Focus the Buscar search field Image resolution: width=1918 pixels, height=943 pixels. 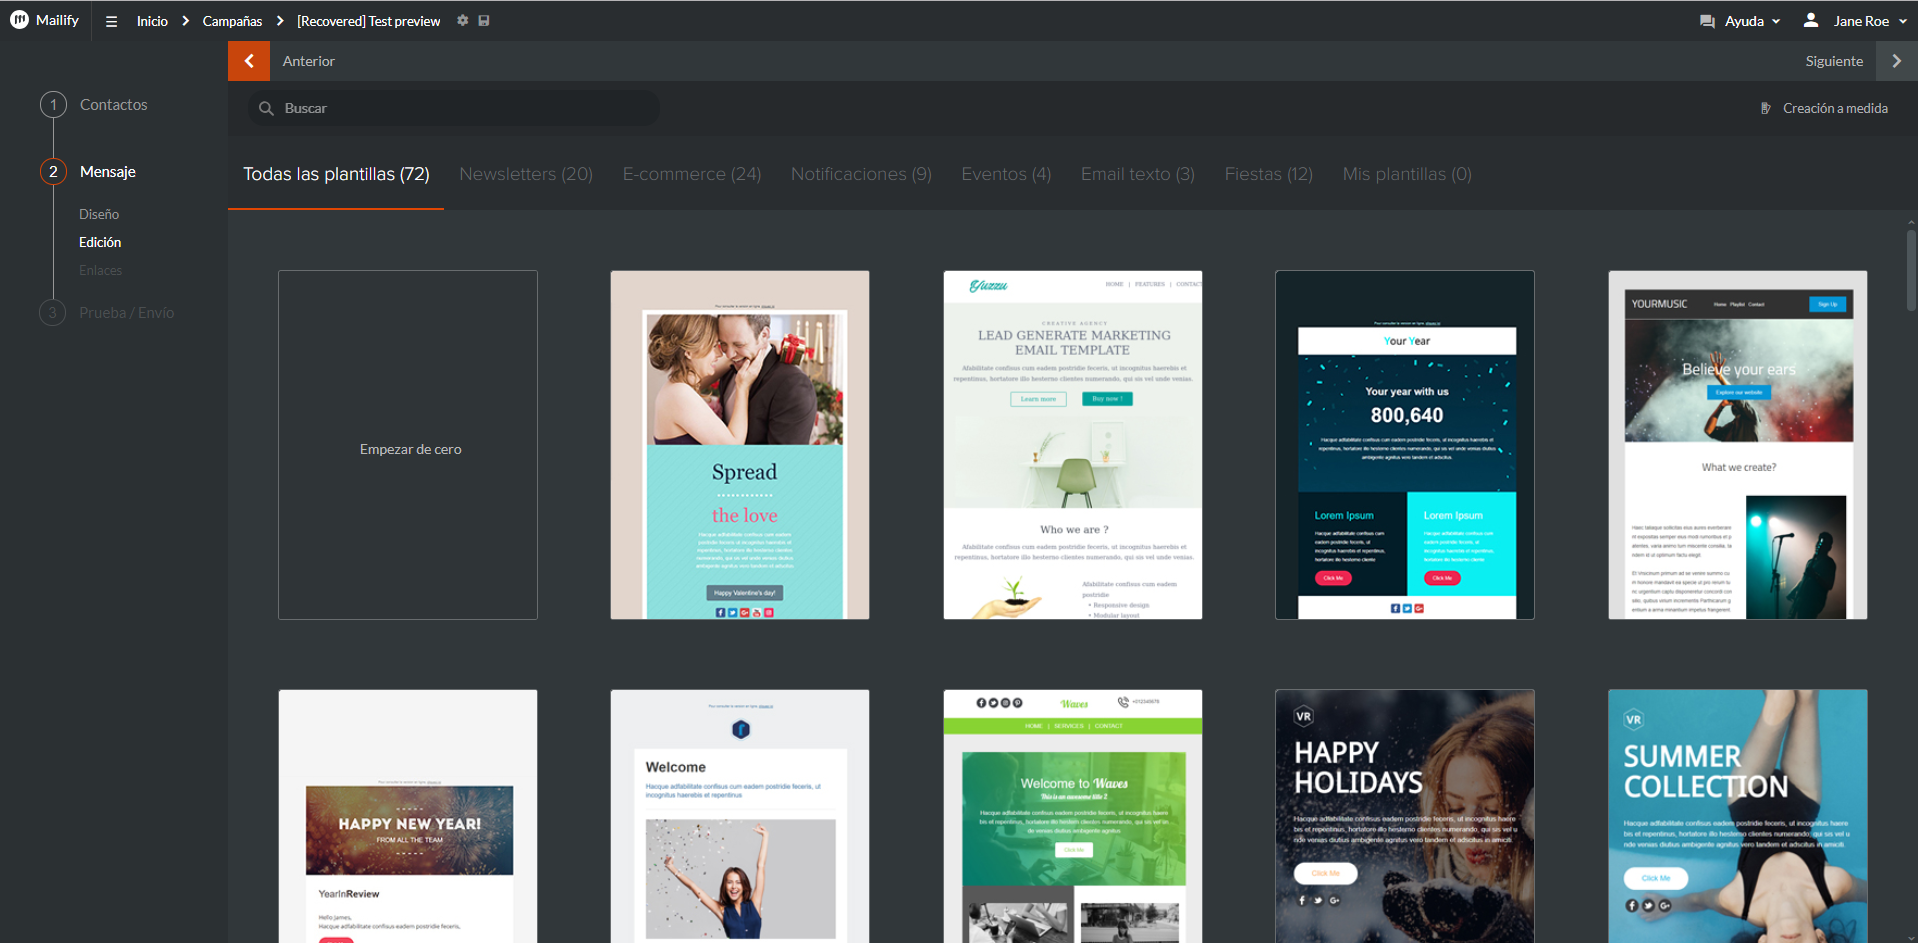pos(454,108)
